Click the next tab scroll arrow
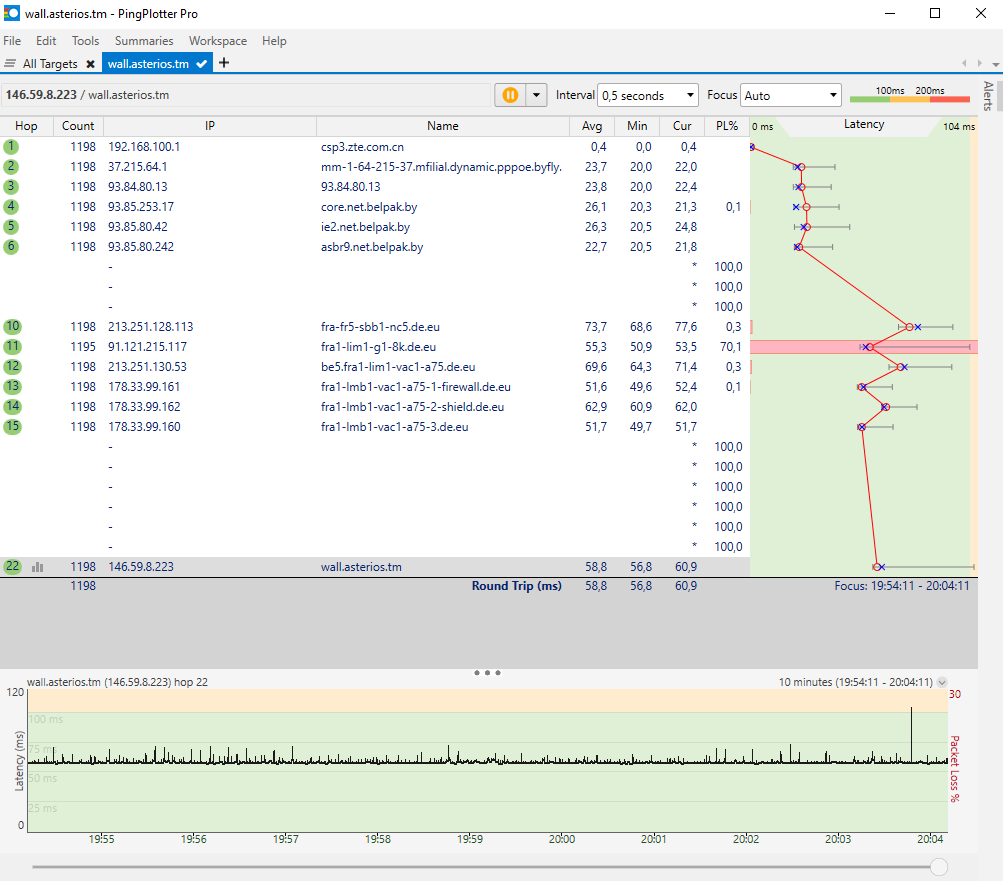This screenshot has height=881, width=1003. [x=979, y=63]
